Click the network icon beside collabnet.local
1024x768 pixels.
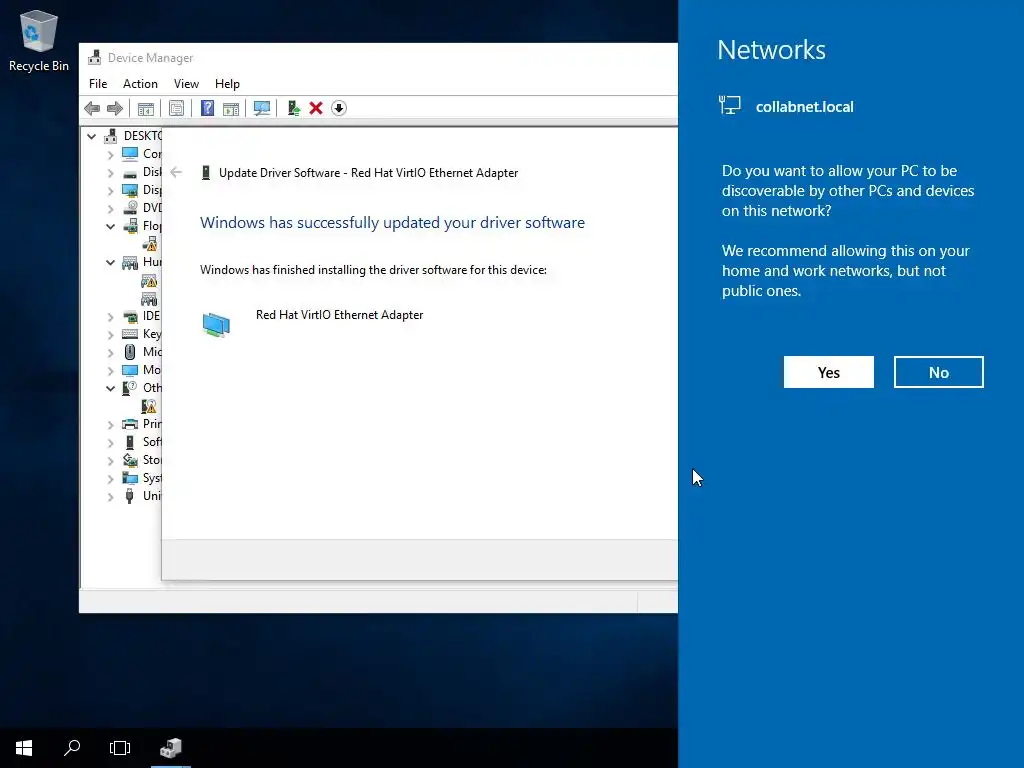729,105
